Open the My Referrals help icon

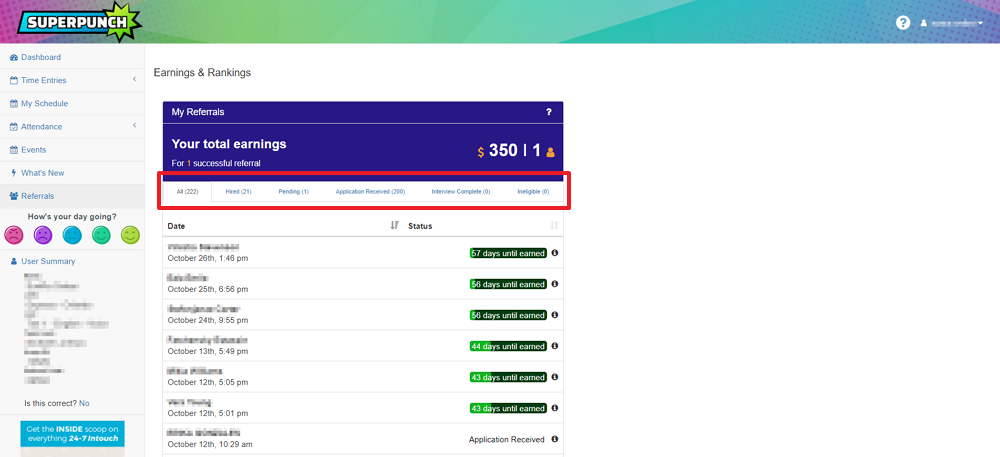[548, 112]
